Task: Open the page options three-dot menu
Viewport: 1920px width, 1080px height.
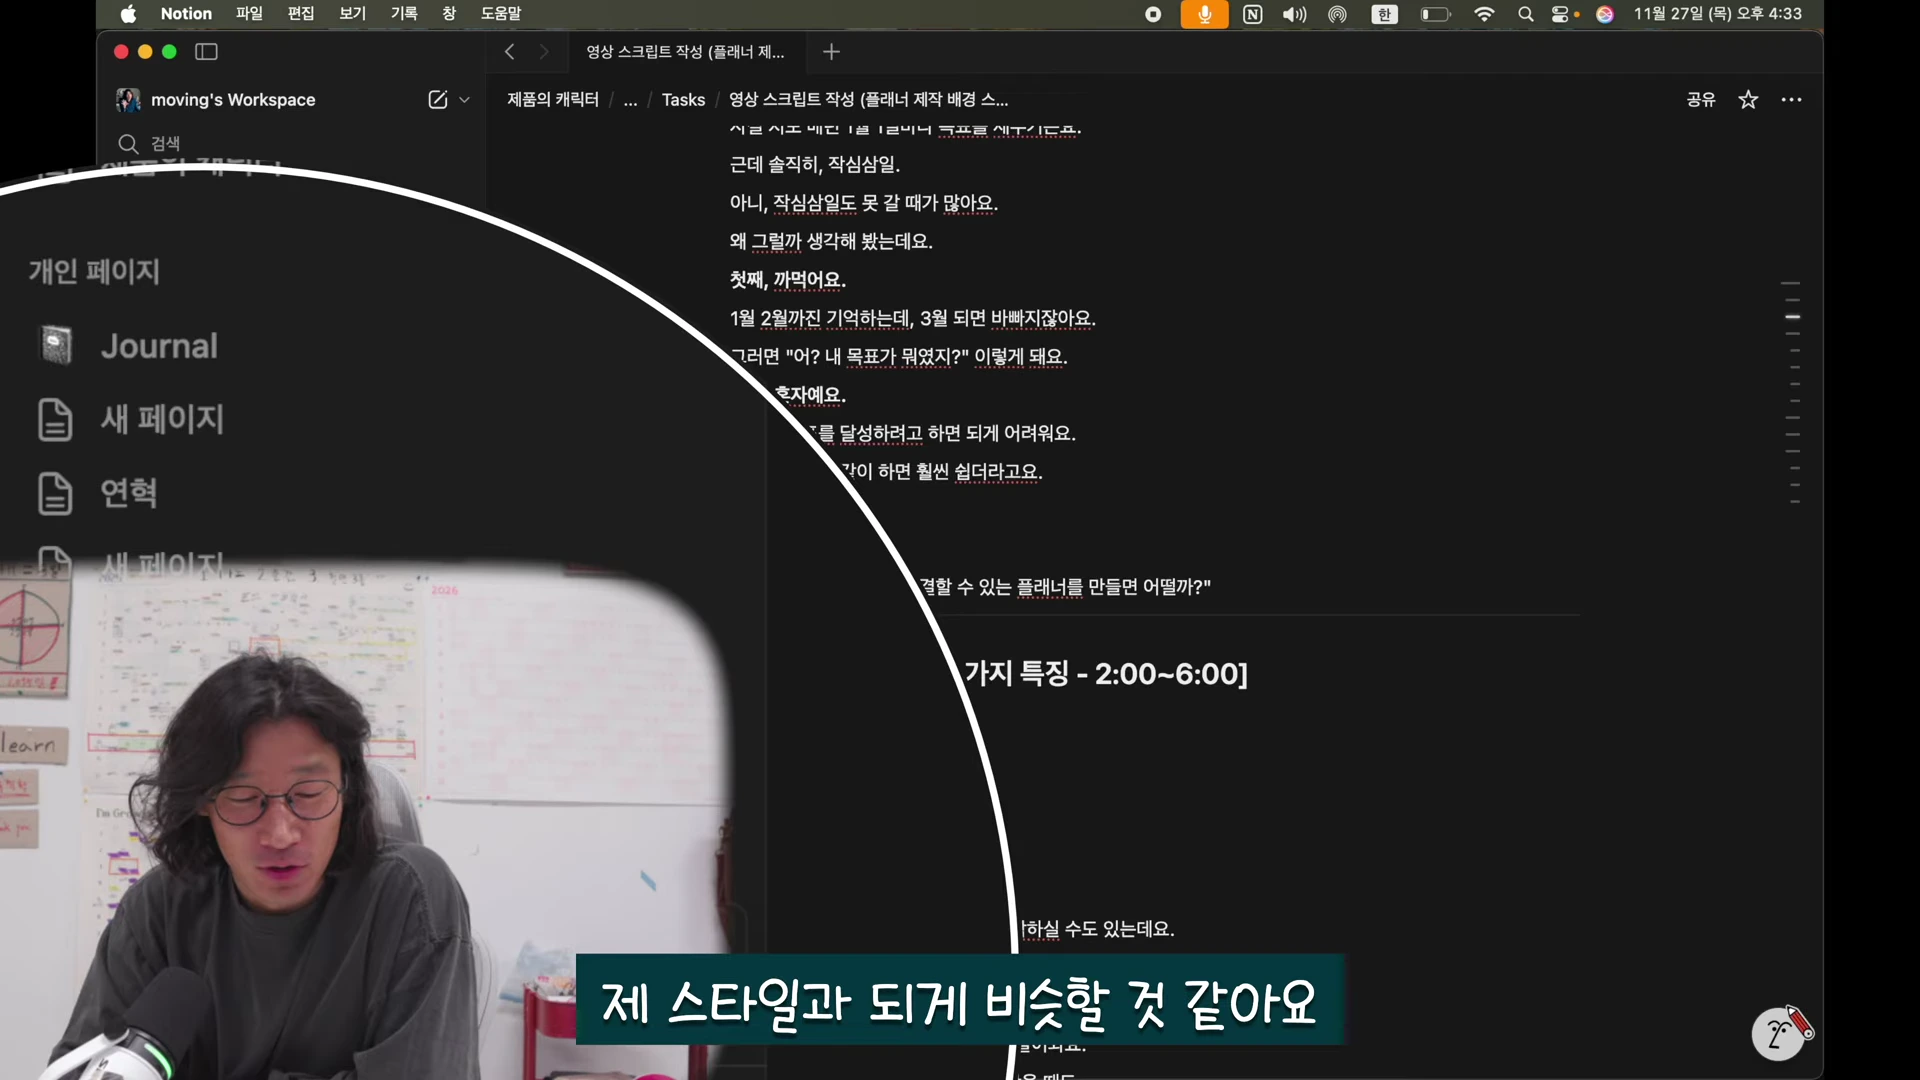Action: click(1792, 100)
